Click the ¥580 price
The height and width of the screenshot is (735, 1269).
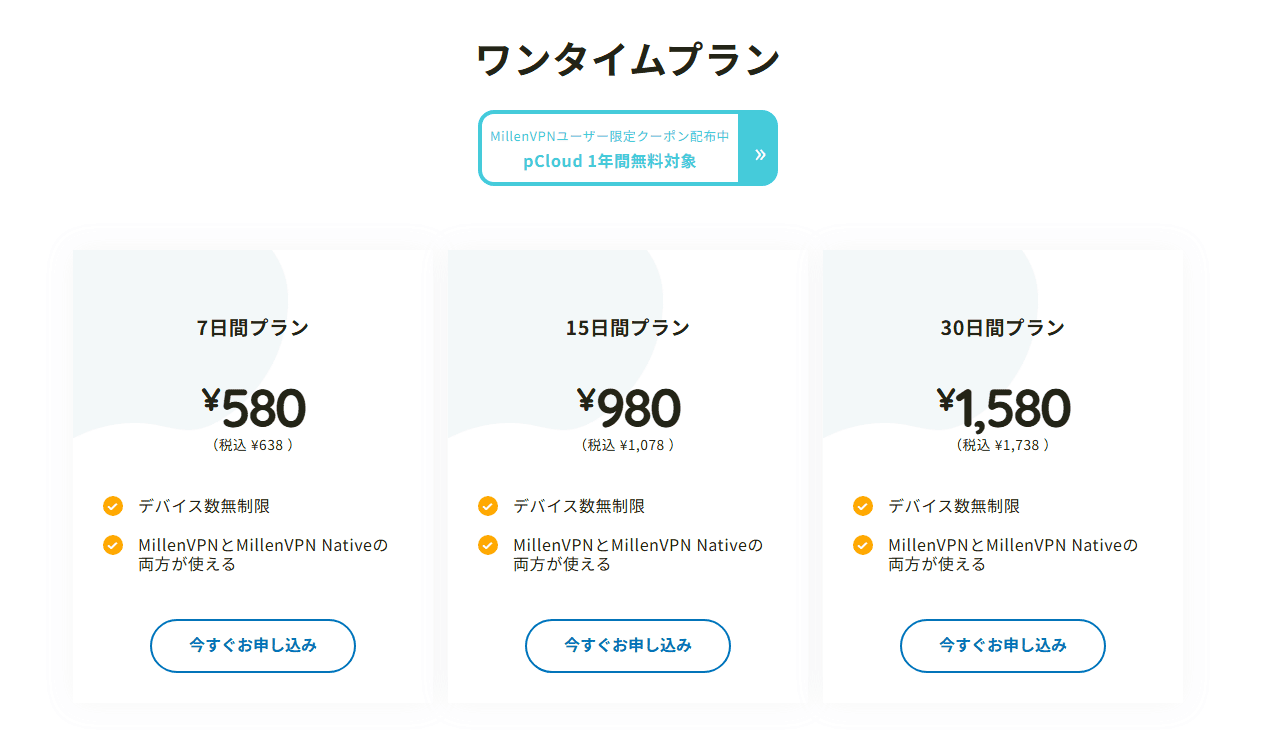click(x=253, y=408)
